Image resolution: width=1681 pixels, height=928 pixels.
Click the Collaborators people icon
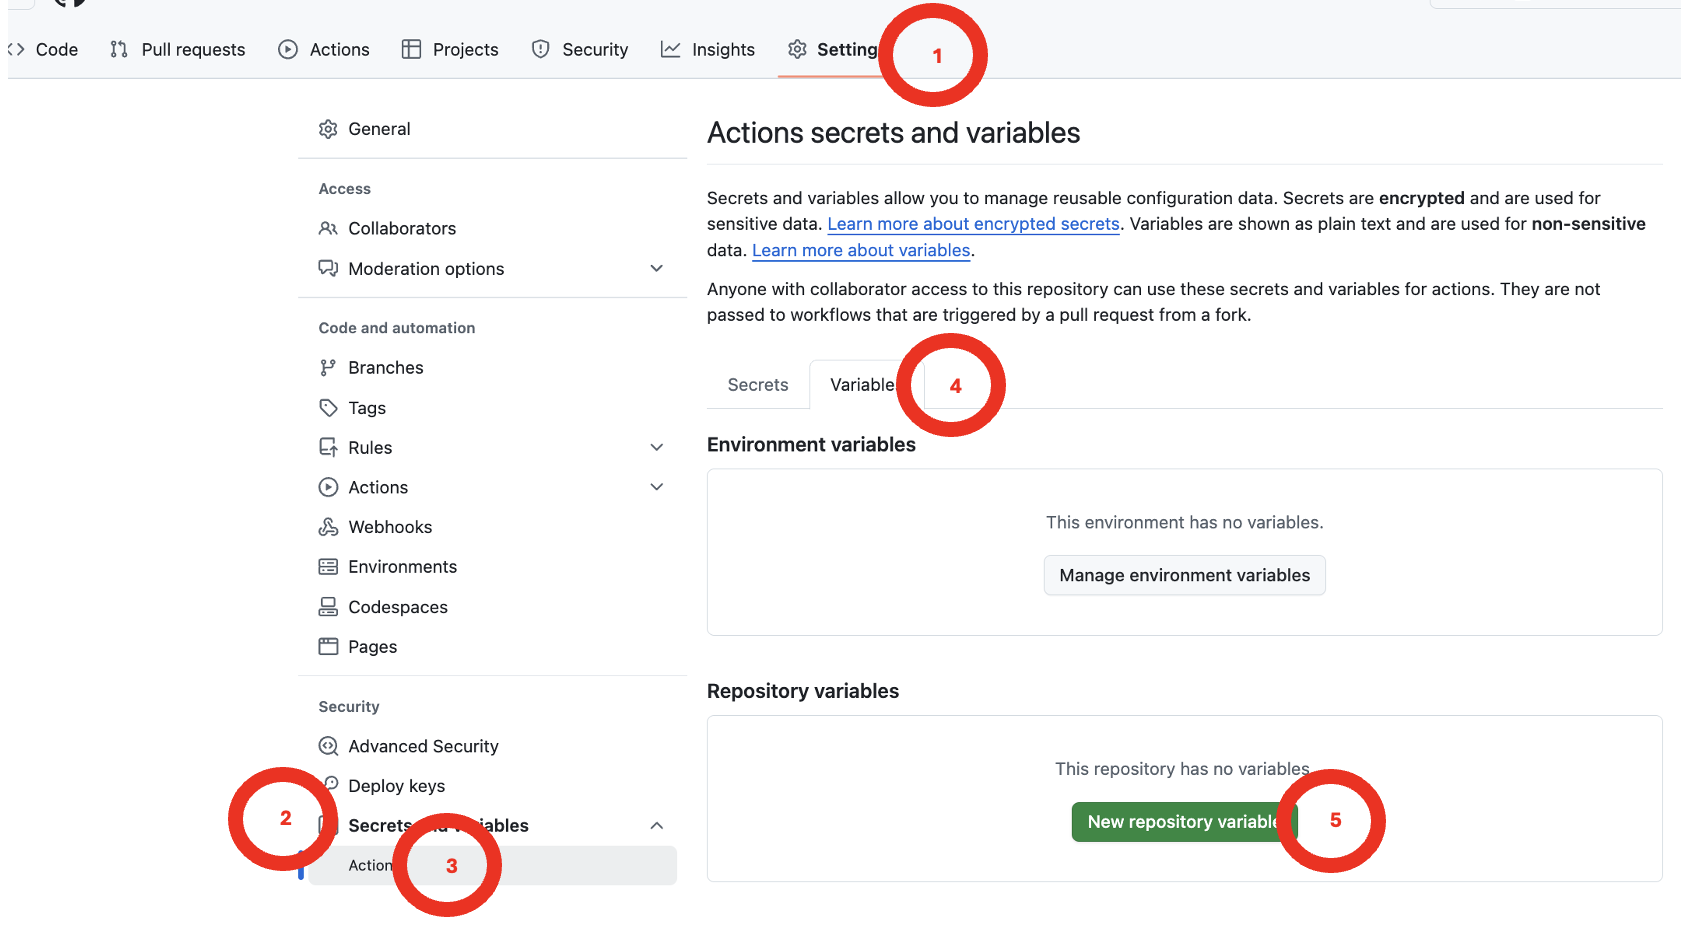point(328,229)
